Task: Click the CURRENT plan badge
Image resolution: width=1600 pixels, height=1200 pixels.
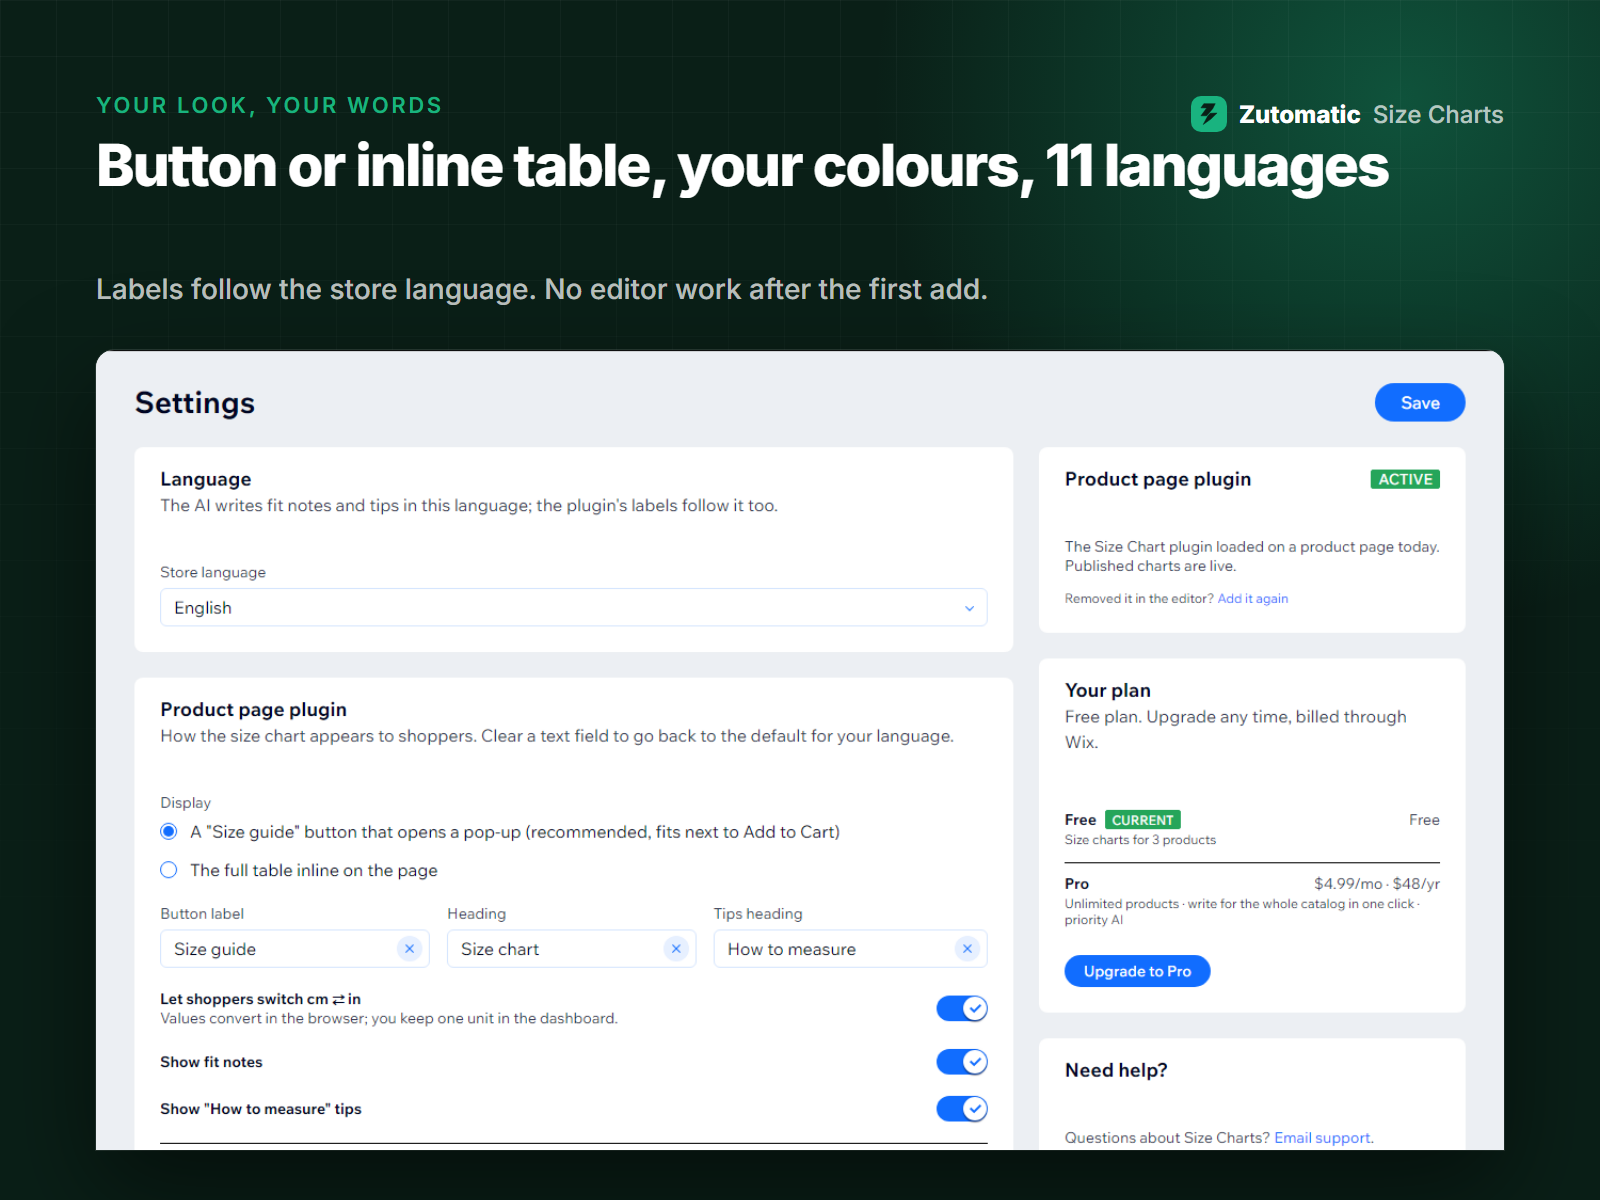Action: (x=1143, y=820)
